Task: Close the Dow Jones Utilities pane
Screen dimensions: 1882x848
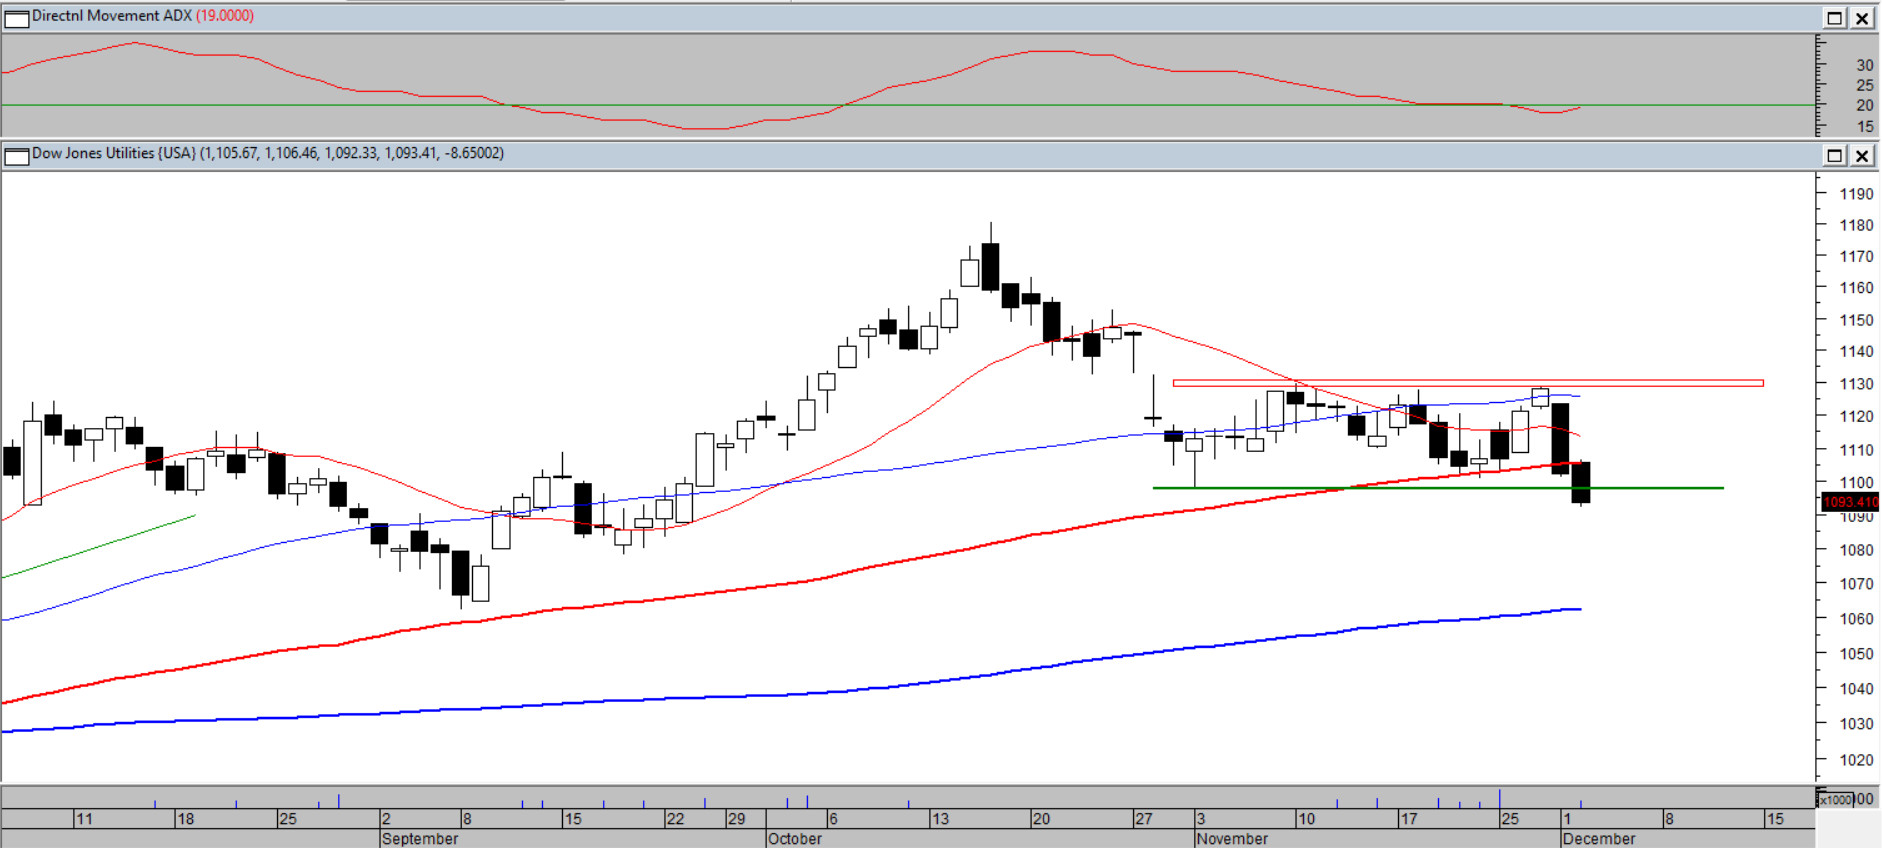Action: [1862, 155]
